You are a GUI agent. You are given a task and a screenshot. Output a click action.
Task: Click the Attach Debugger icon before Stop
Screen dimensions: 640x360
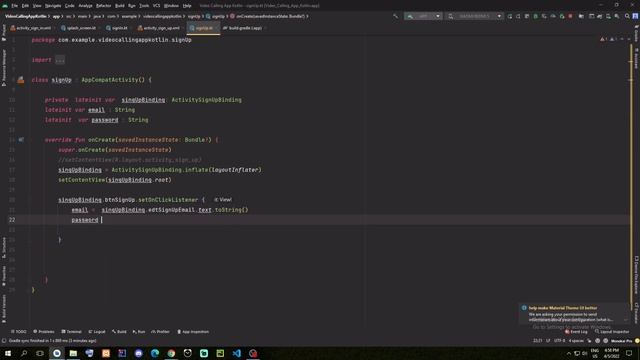point(562,16)
